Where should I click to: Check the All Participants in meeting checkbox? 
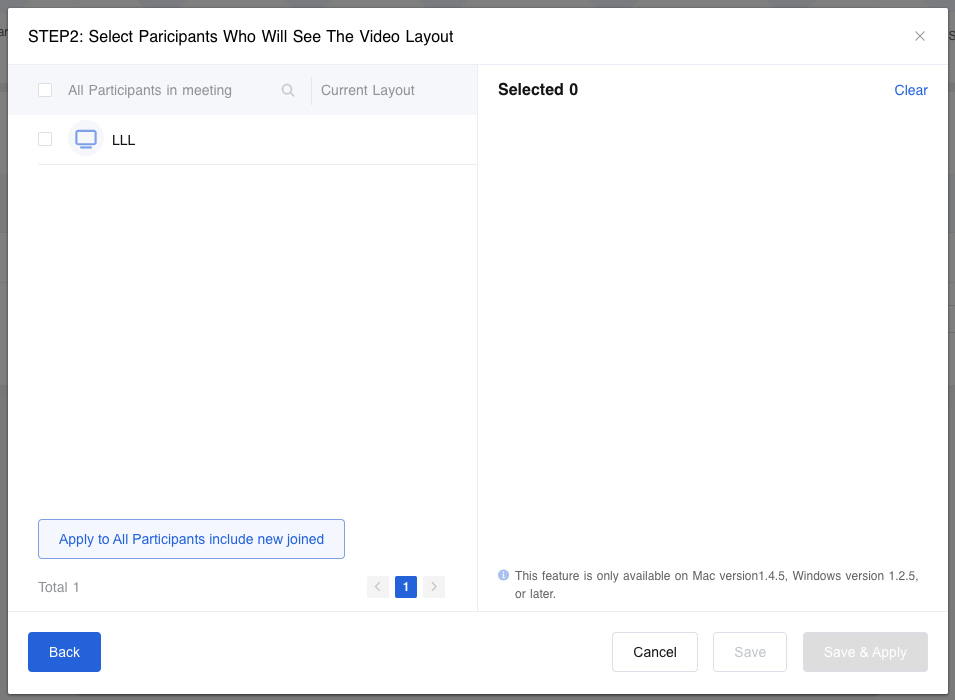[x=45, y=90]
